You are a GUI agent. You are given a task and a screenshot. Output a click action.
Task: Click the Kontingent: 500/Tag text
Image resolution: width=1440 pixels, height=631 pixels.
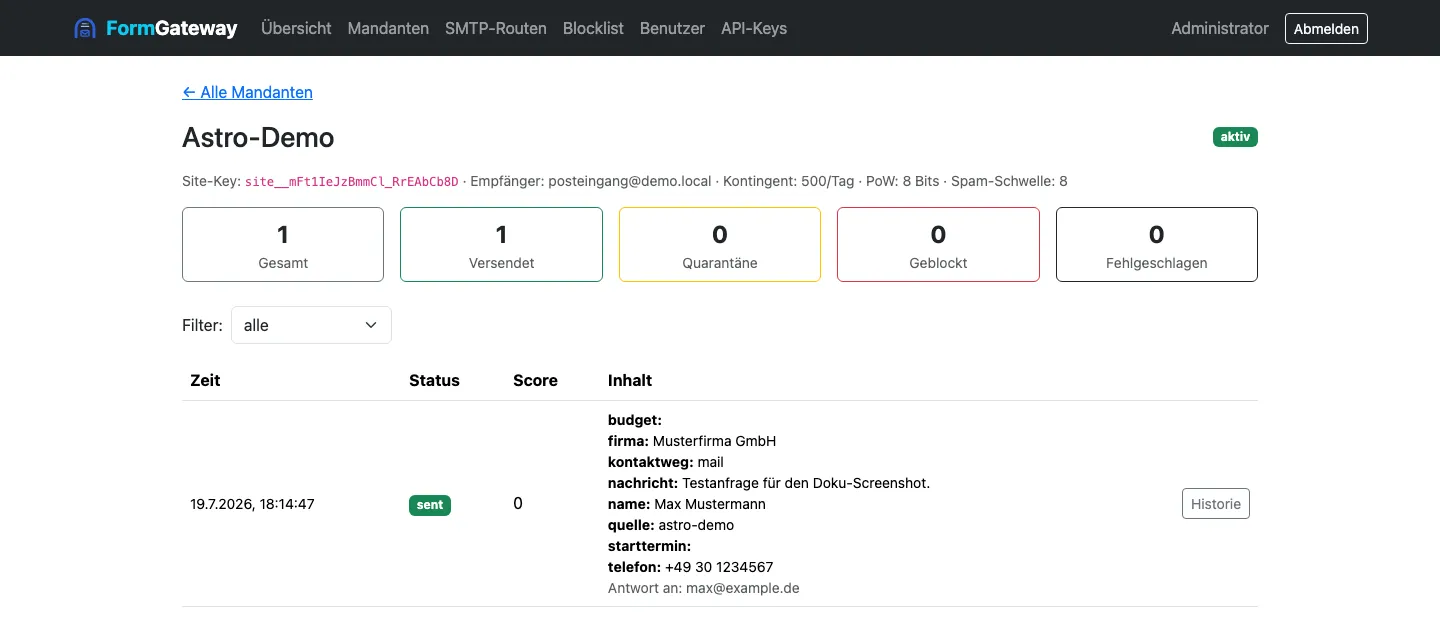pyautogui.click(x=789, y=182)
